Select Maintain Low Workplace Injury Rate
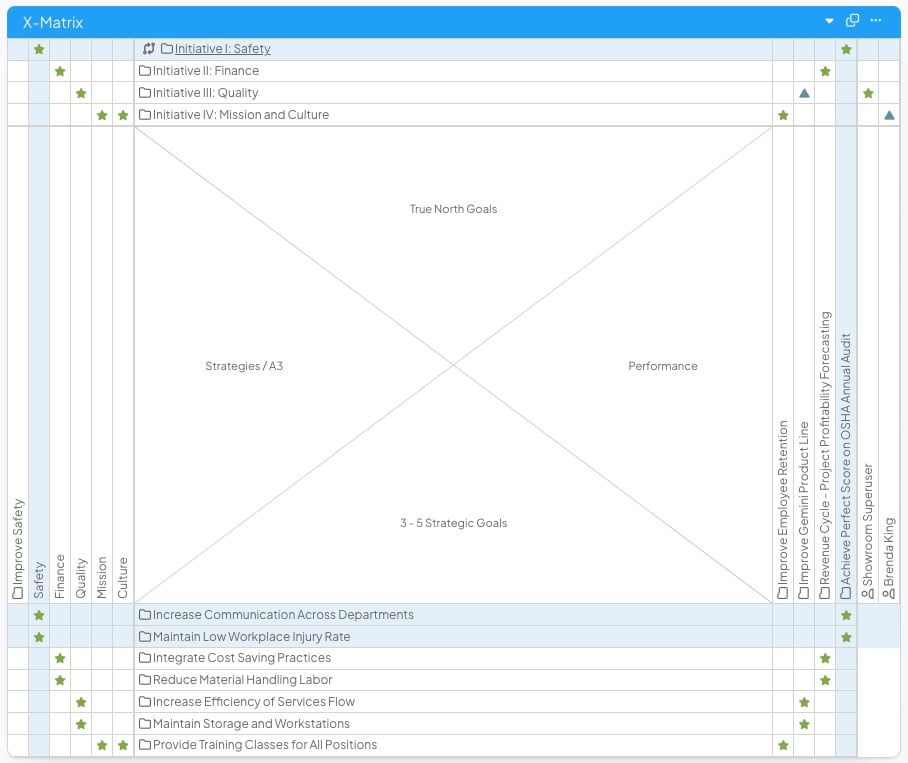908x763 pixels. [251, 637]
